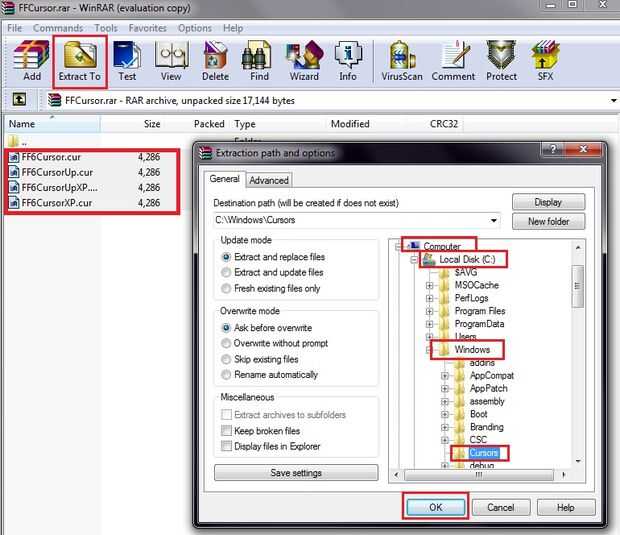
Task: Click the folder tree horizontal scrollbar
Action: [479, 475]
